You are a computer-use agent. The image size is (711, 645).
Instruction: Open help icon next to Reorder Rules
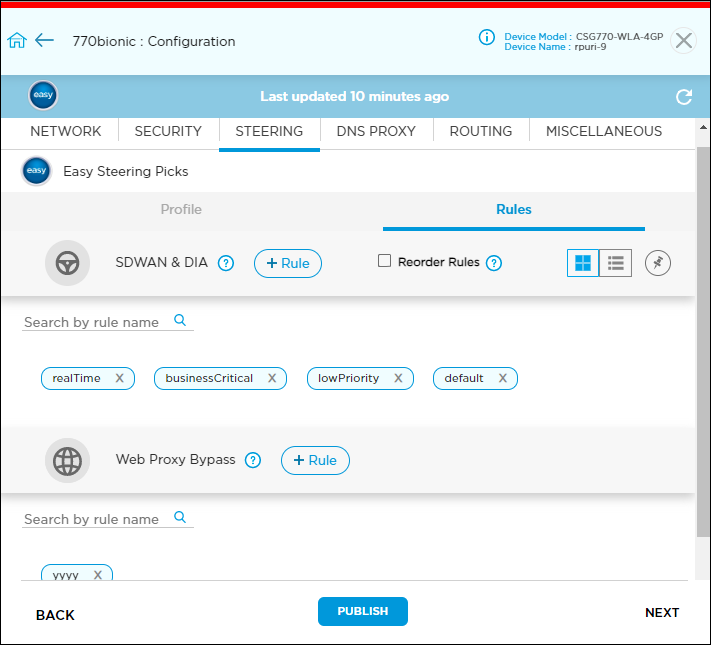493,263
